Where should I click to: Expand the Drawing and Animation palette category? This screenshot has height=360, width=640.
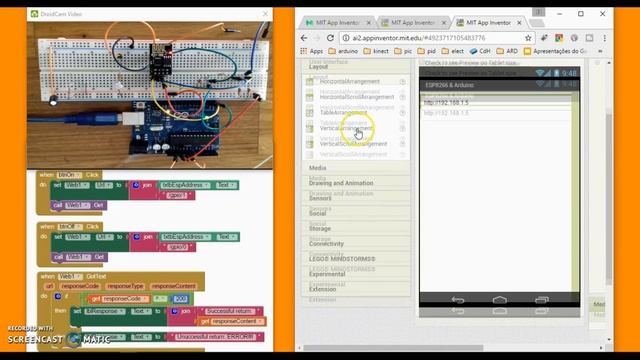pyautogui.click(x=356, y=183)
